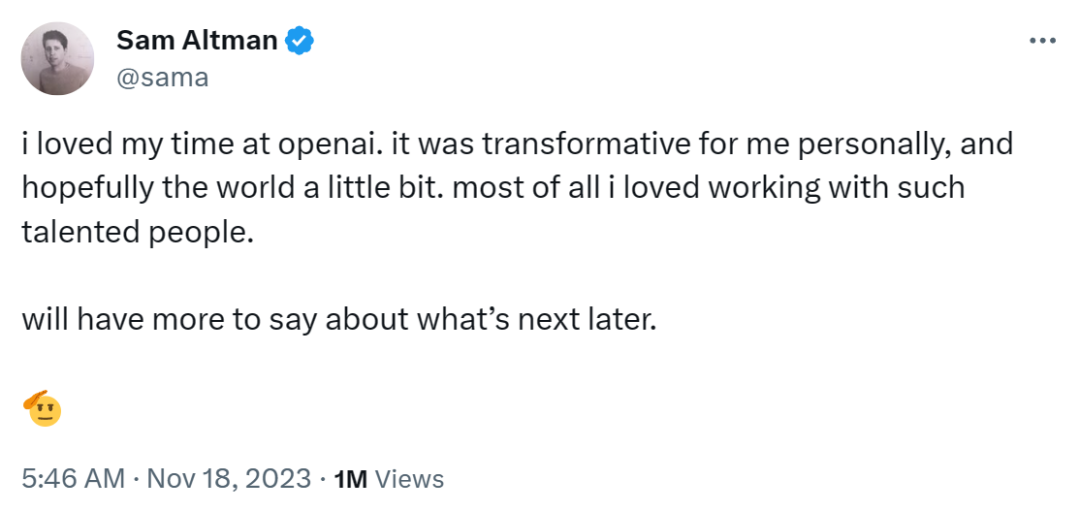Screen dimensions: 1080x512
Task: Click the "Nov 18, 2023" date
Action: point(229,479)
